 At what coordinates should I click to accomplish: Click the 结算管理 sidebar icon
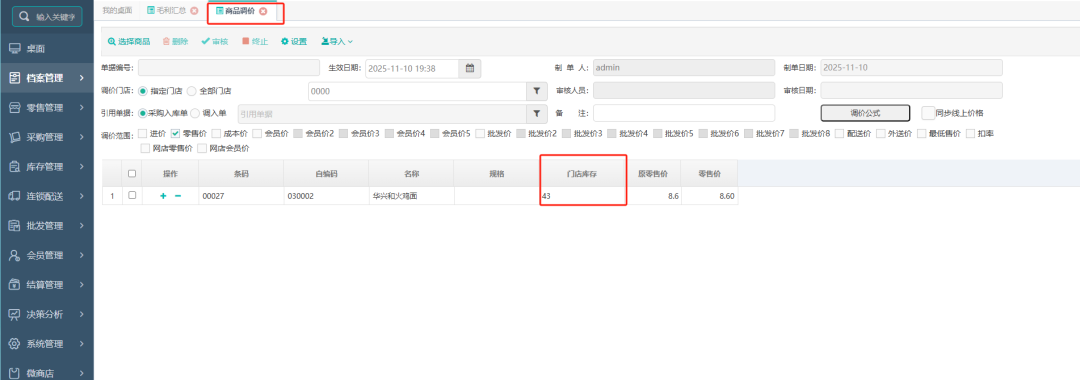tap(14, 284)
